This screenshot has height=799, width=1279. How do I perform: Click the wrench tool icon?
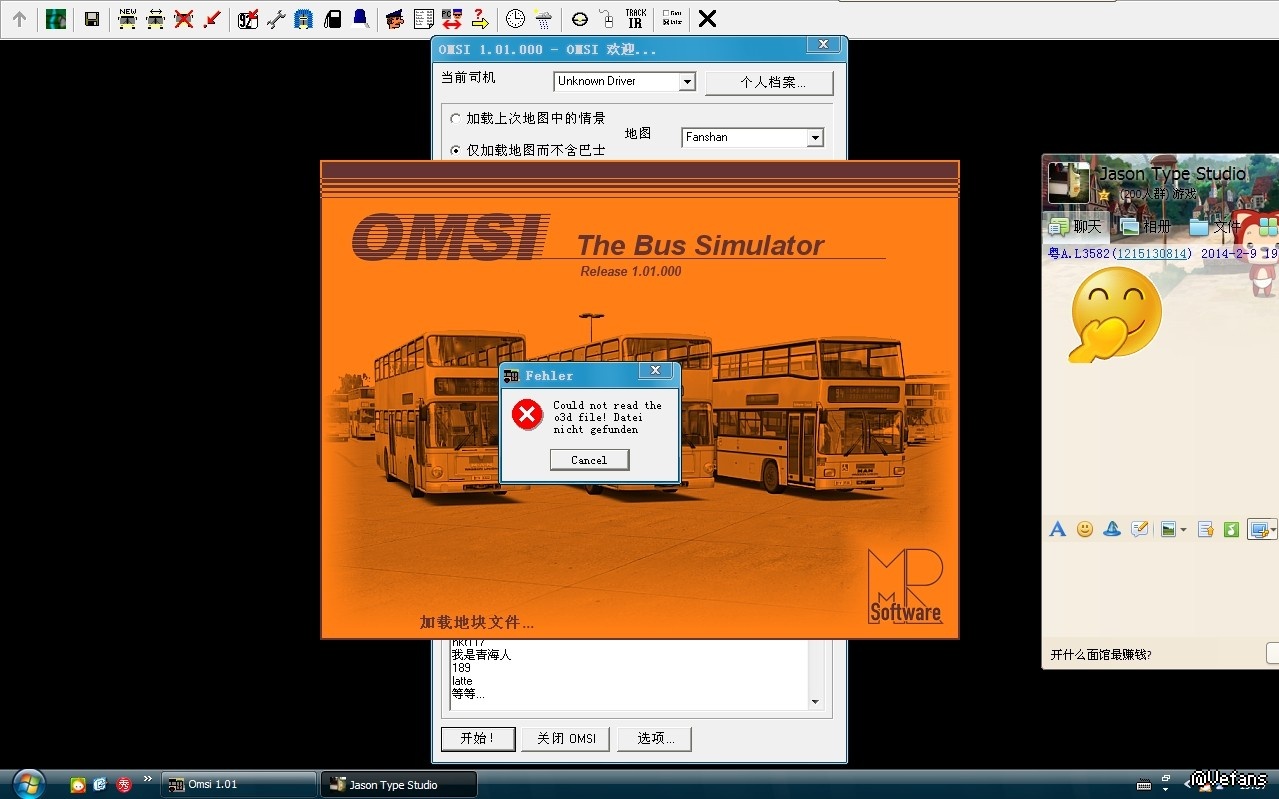pyautogui.click(x=276, y=19)
